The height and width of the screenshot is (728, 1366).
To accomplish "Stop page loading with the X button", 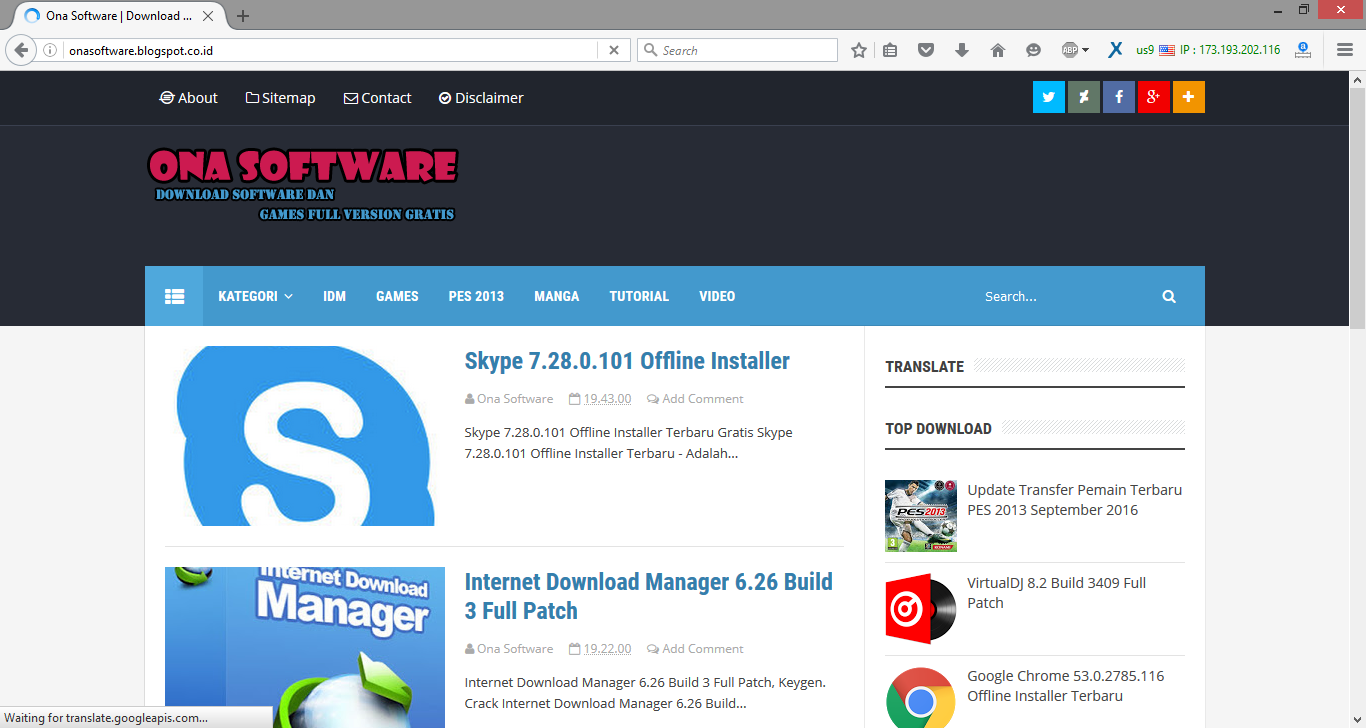I will point(614,50).
